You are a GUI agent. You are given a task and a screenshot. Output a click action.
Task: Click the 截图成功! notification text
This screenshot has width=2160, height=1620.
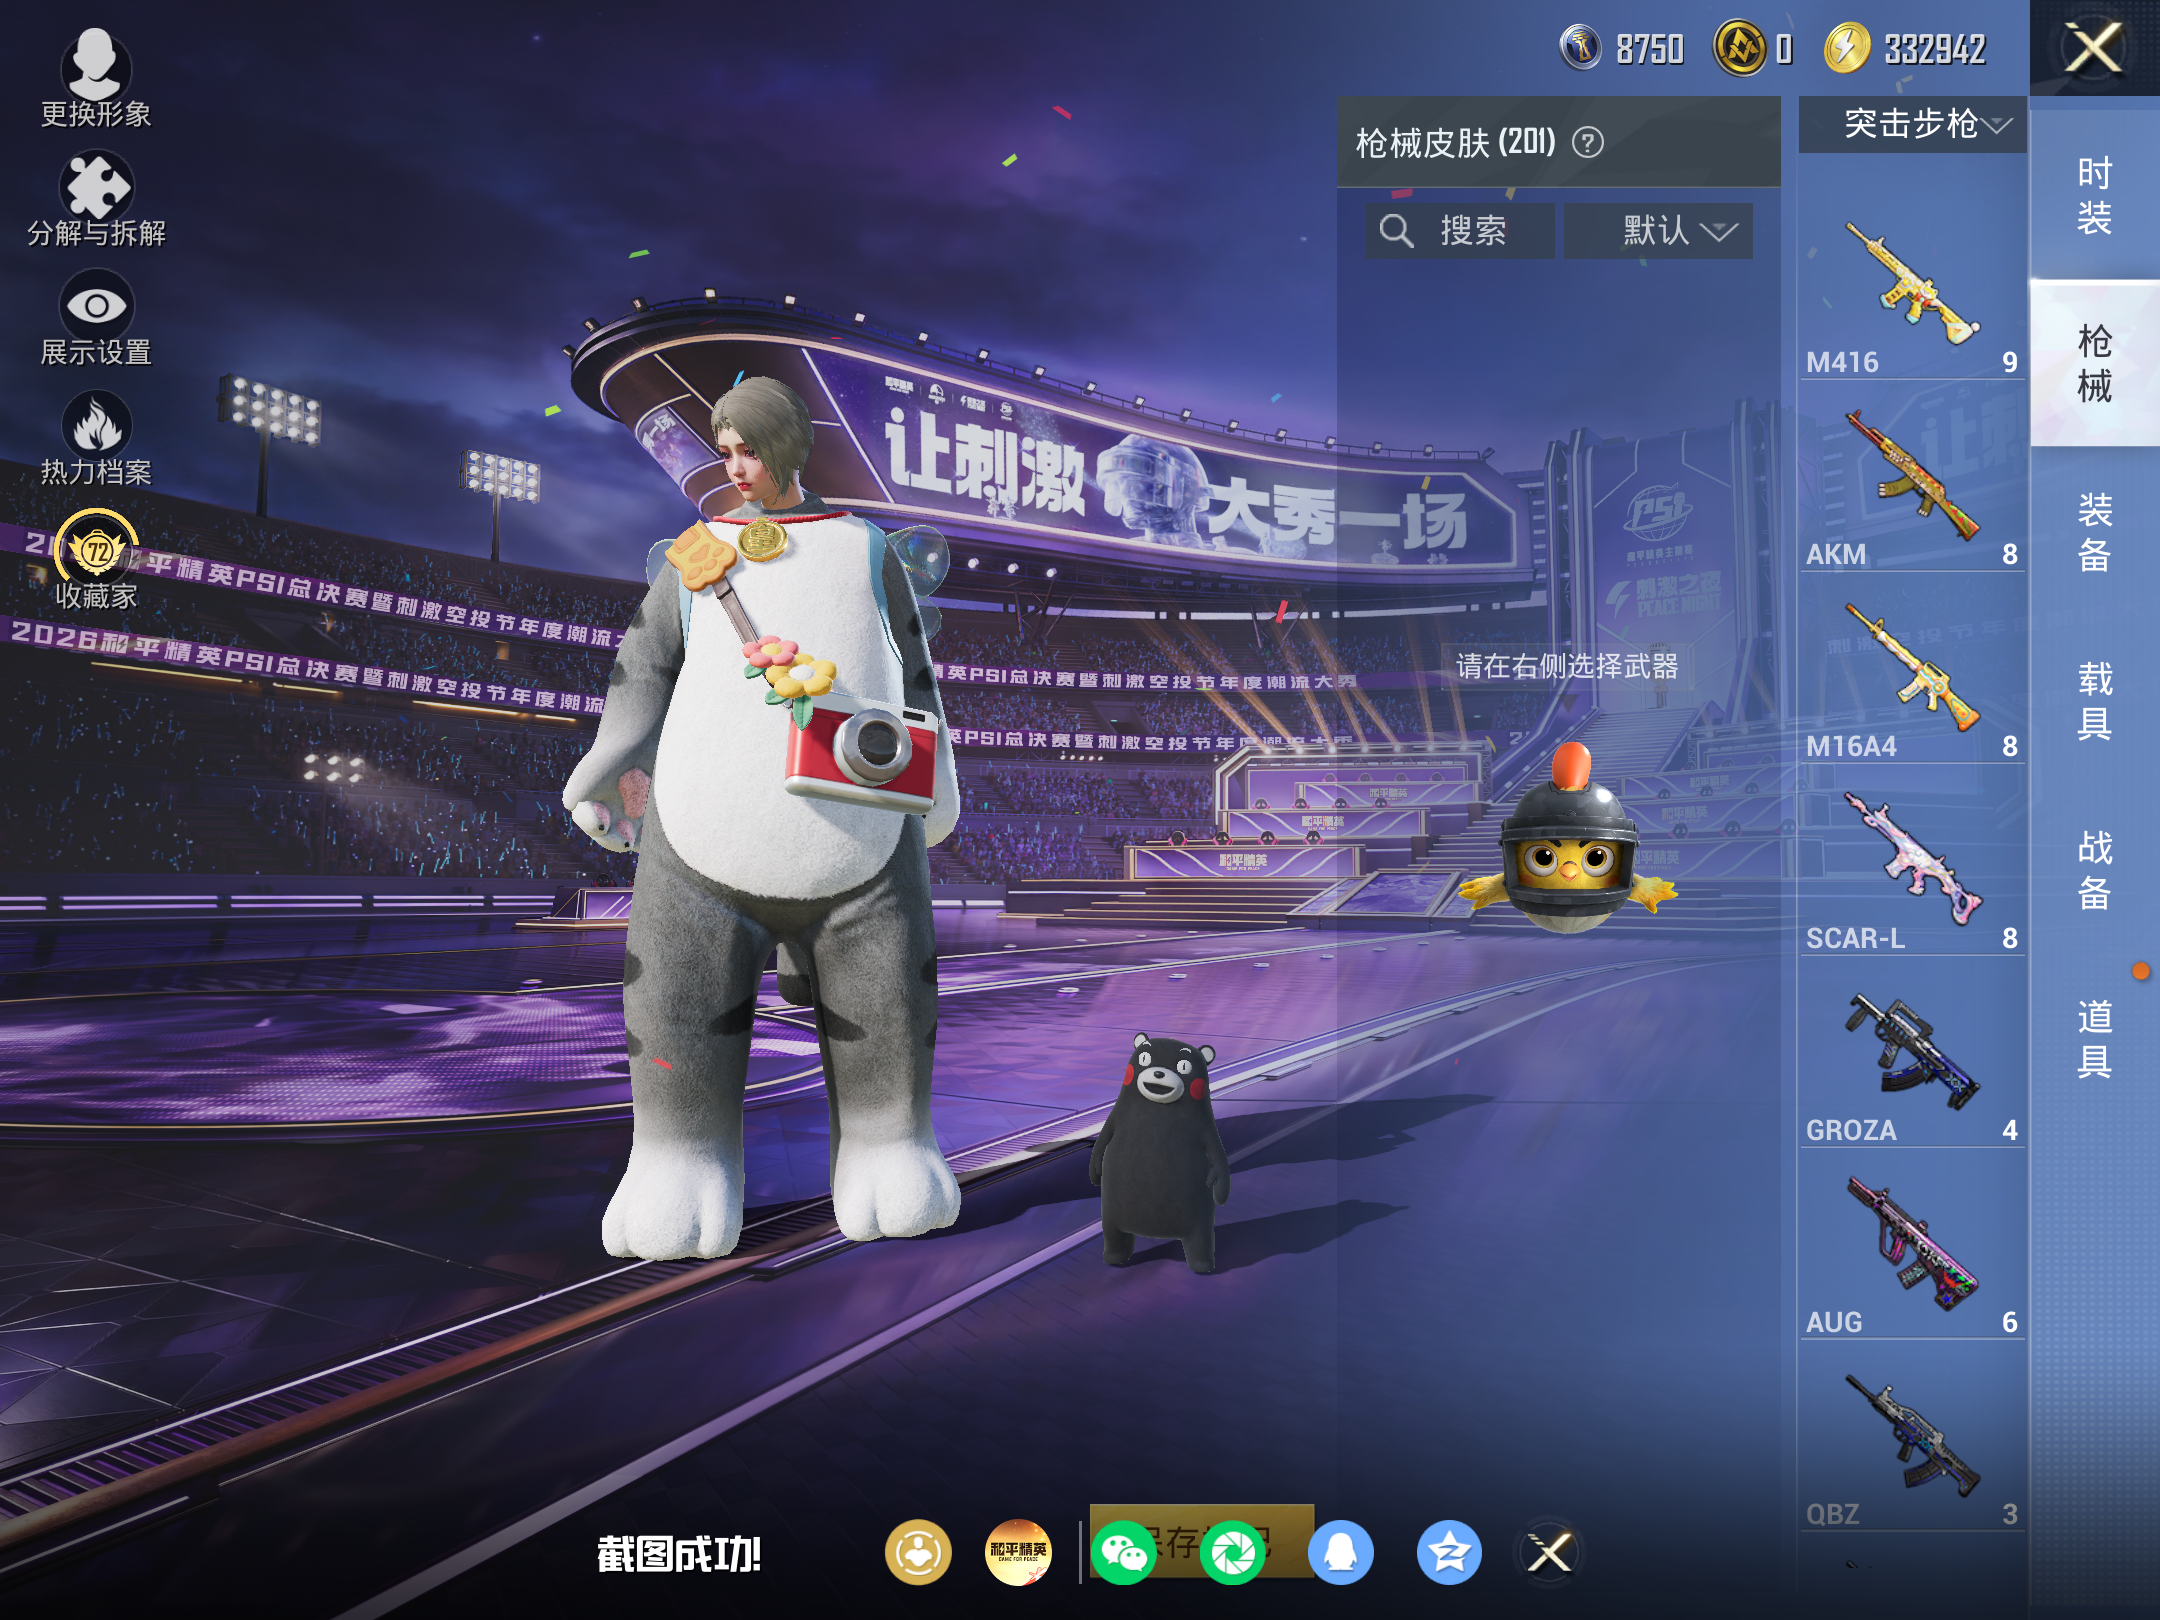pos(679,1554)
